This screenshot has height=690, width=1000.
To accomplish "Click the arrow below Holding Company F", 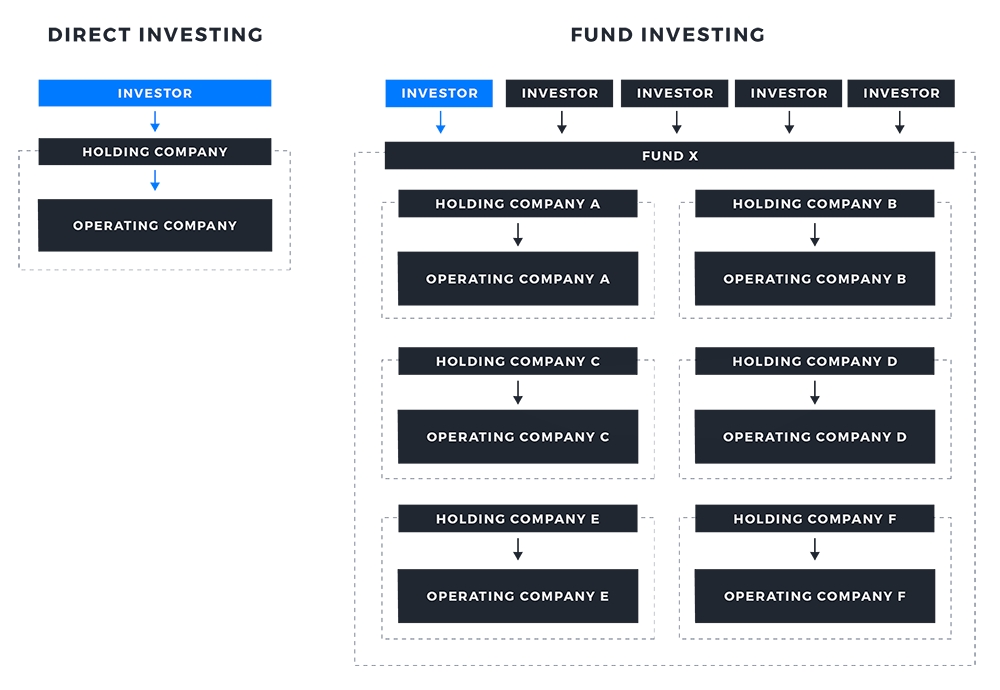I will click(815, 550).
